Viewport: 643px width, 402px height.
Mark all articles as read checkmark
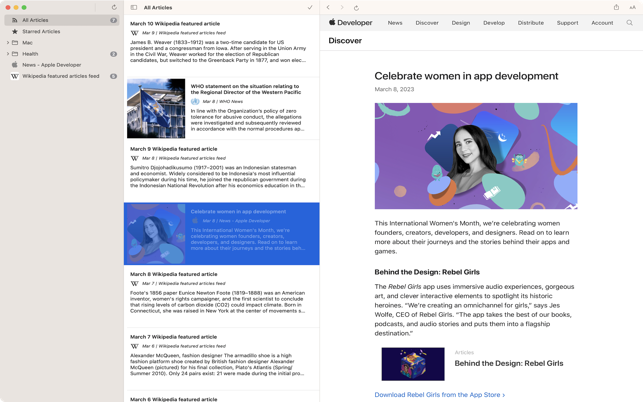310,7
